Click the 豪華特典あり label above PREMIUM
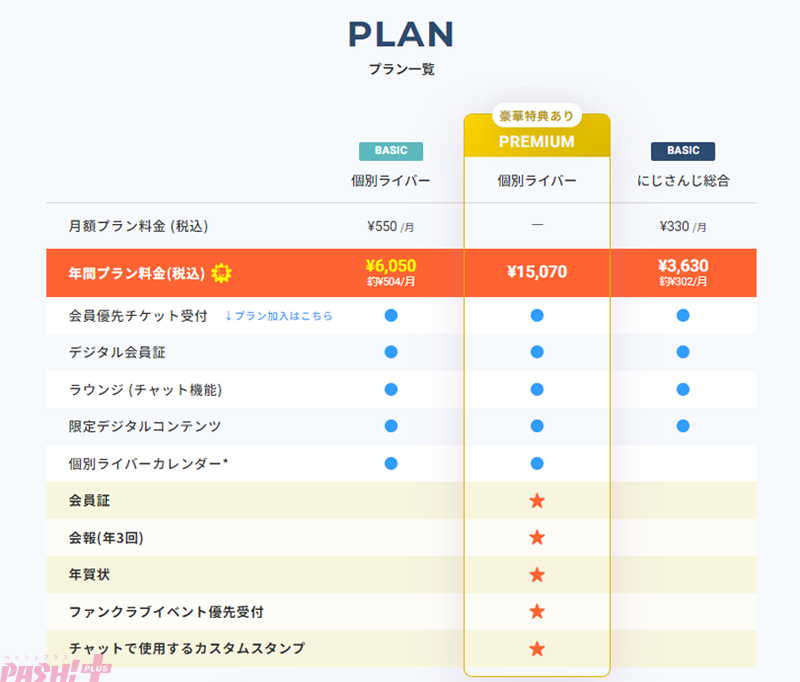Image resolution: width=800 pixels, height=682 pixels. (x=537, y=116)
